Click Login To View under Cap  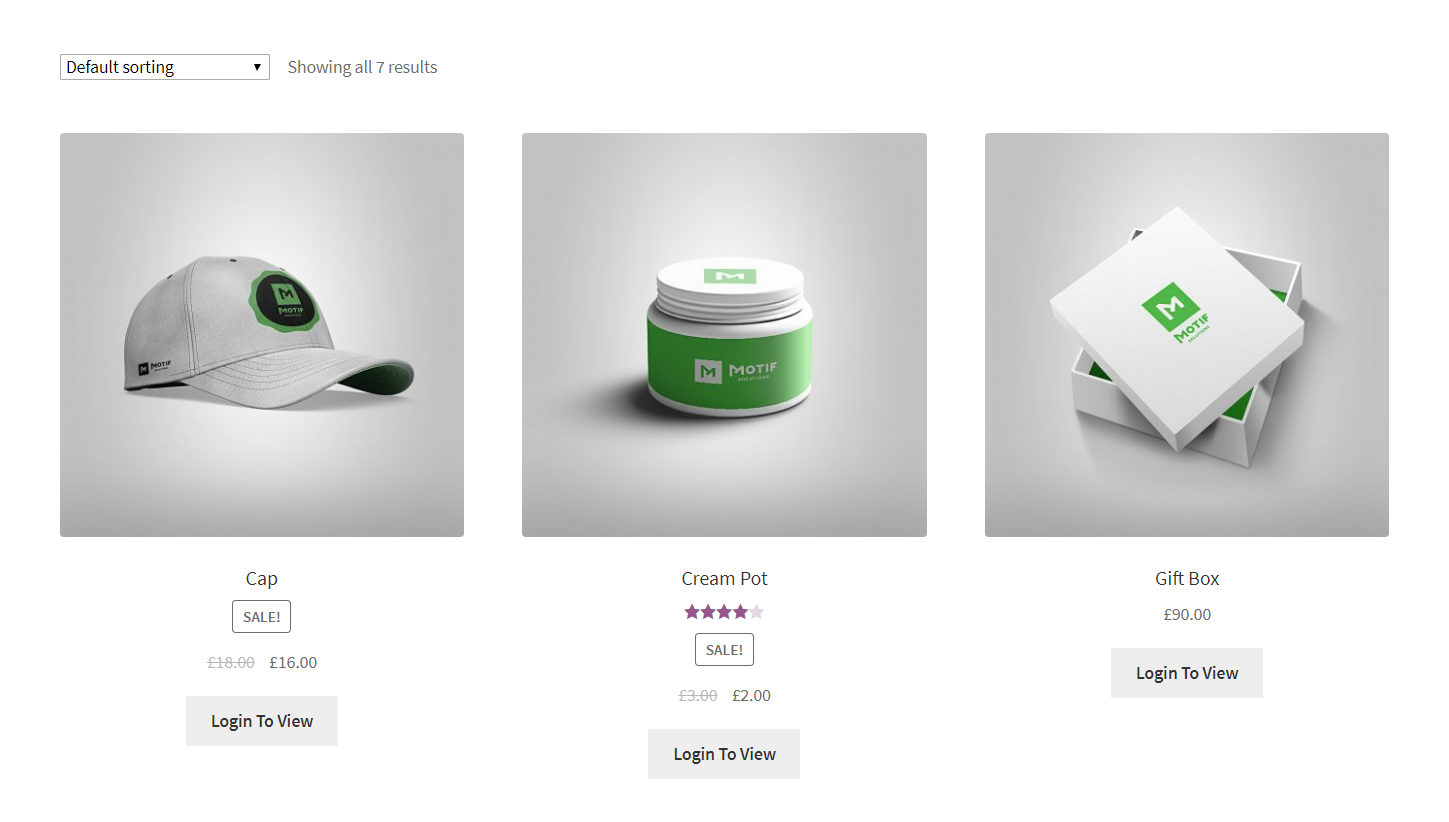pos(262,721)
